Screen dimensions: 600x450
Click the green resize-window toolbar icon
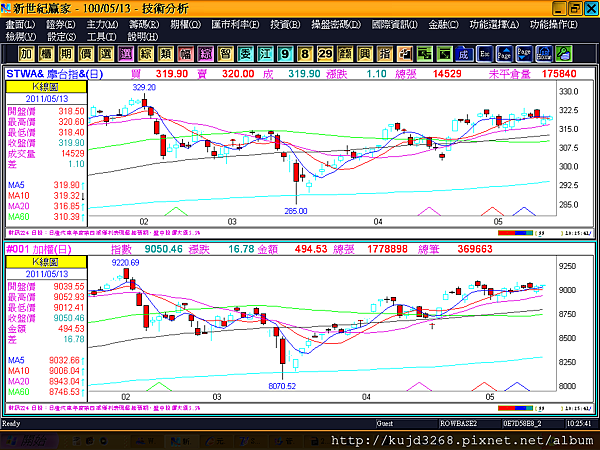pos(444,54)
